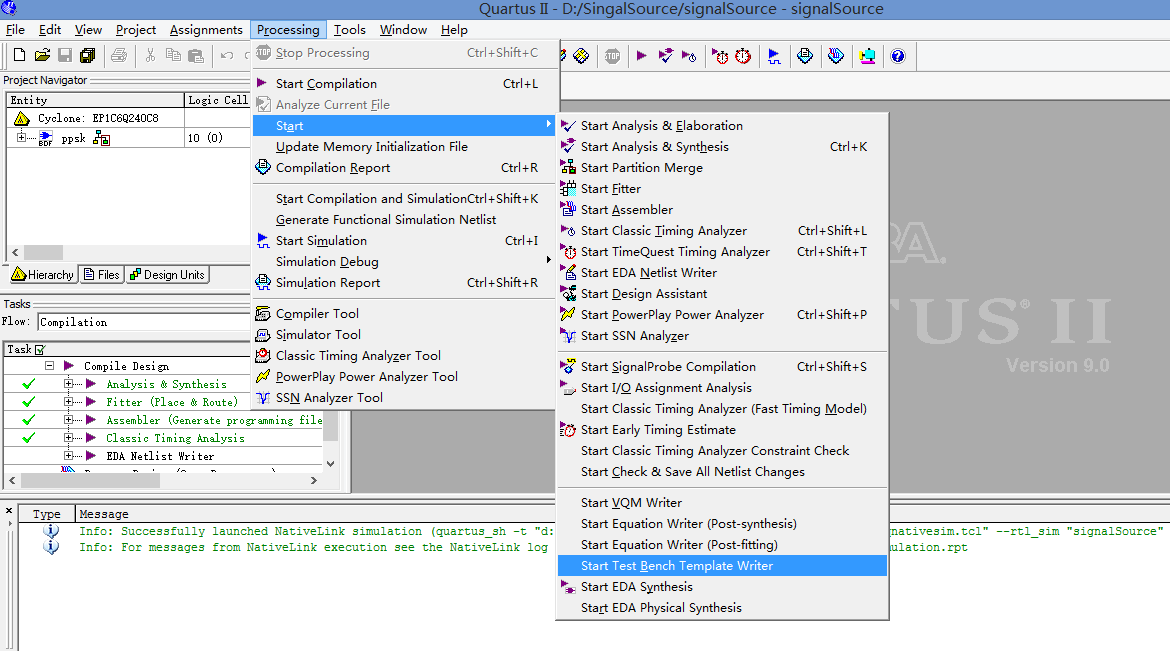This screenshot has width=1170, height=651.
Task: Expand the EDA Netlist Writer task node
Action: [69, 455]
